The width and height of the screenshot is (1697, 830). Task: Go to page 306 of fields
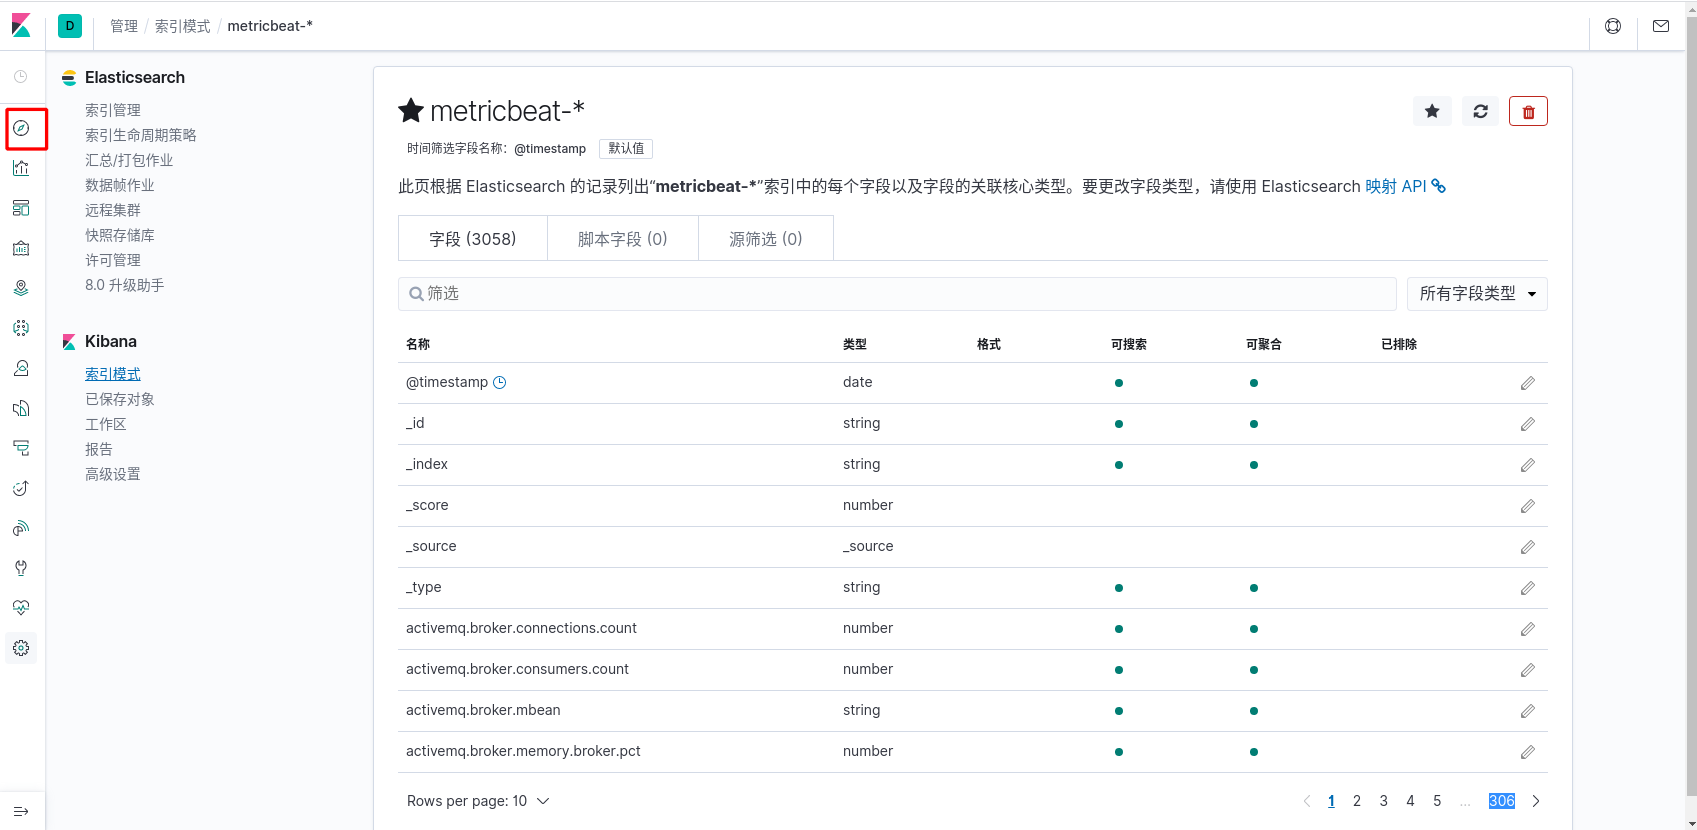[1502, 801]
